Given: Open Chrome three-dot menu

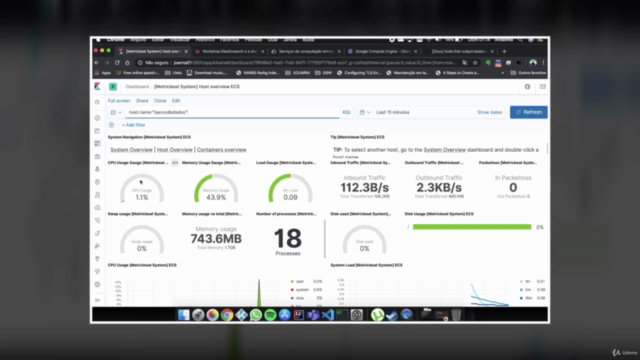Looking at the screenshot, I should [544, 63].
